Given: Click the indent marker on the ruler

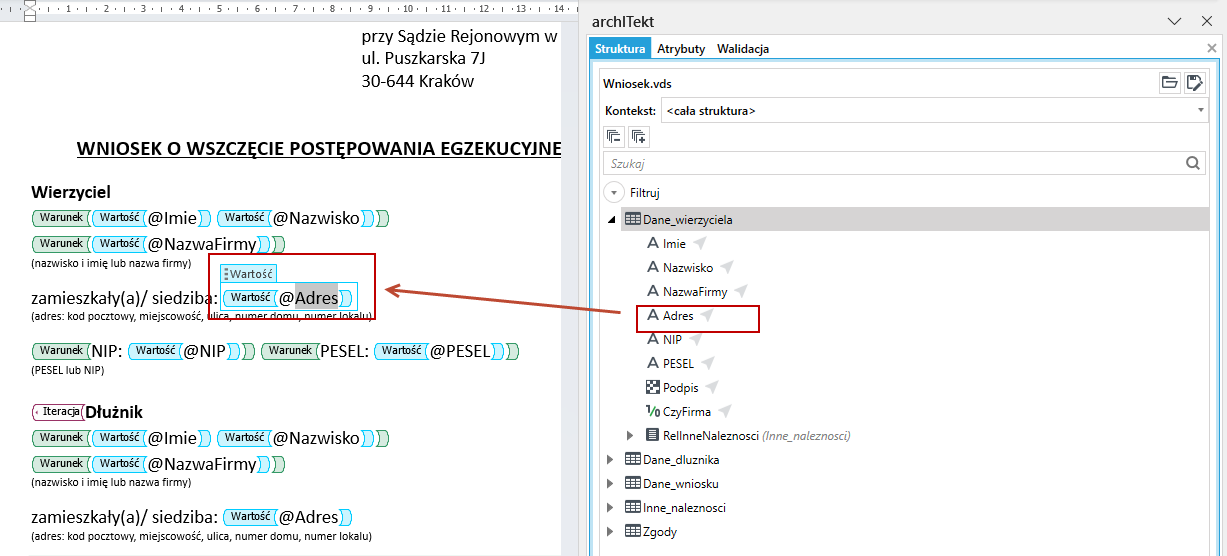Looking at the screenshot, I should pyautogui.click(x=29, y=11).
